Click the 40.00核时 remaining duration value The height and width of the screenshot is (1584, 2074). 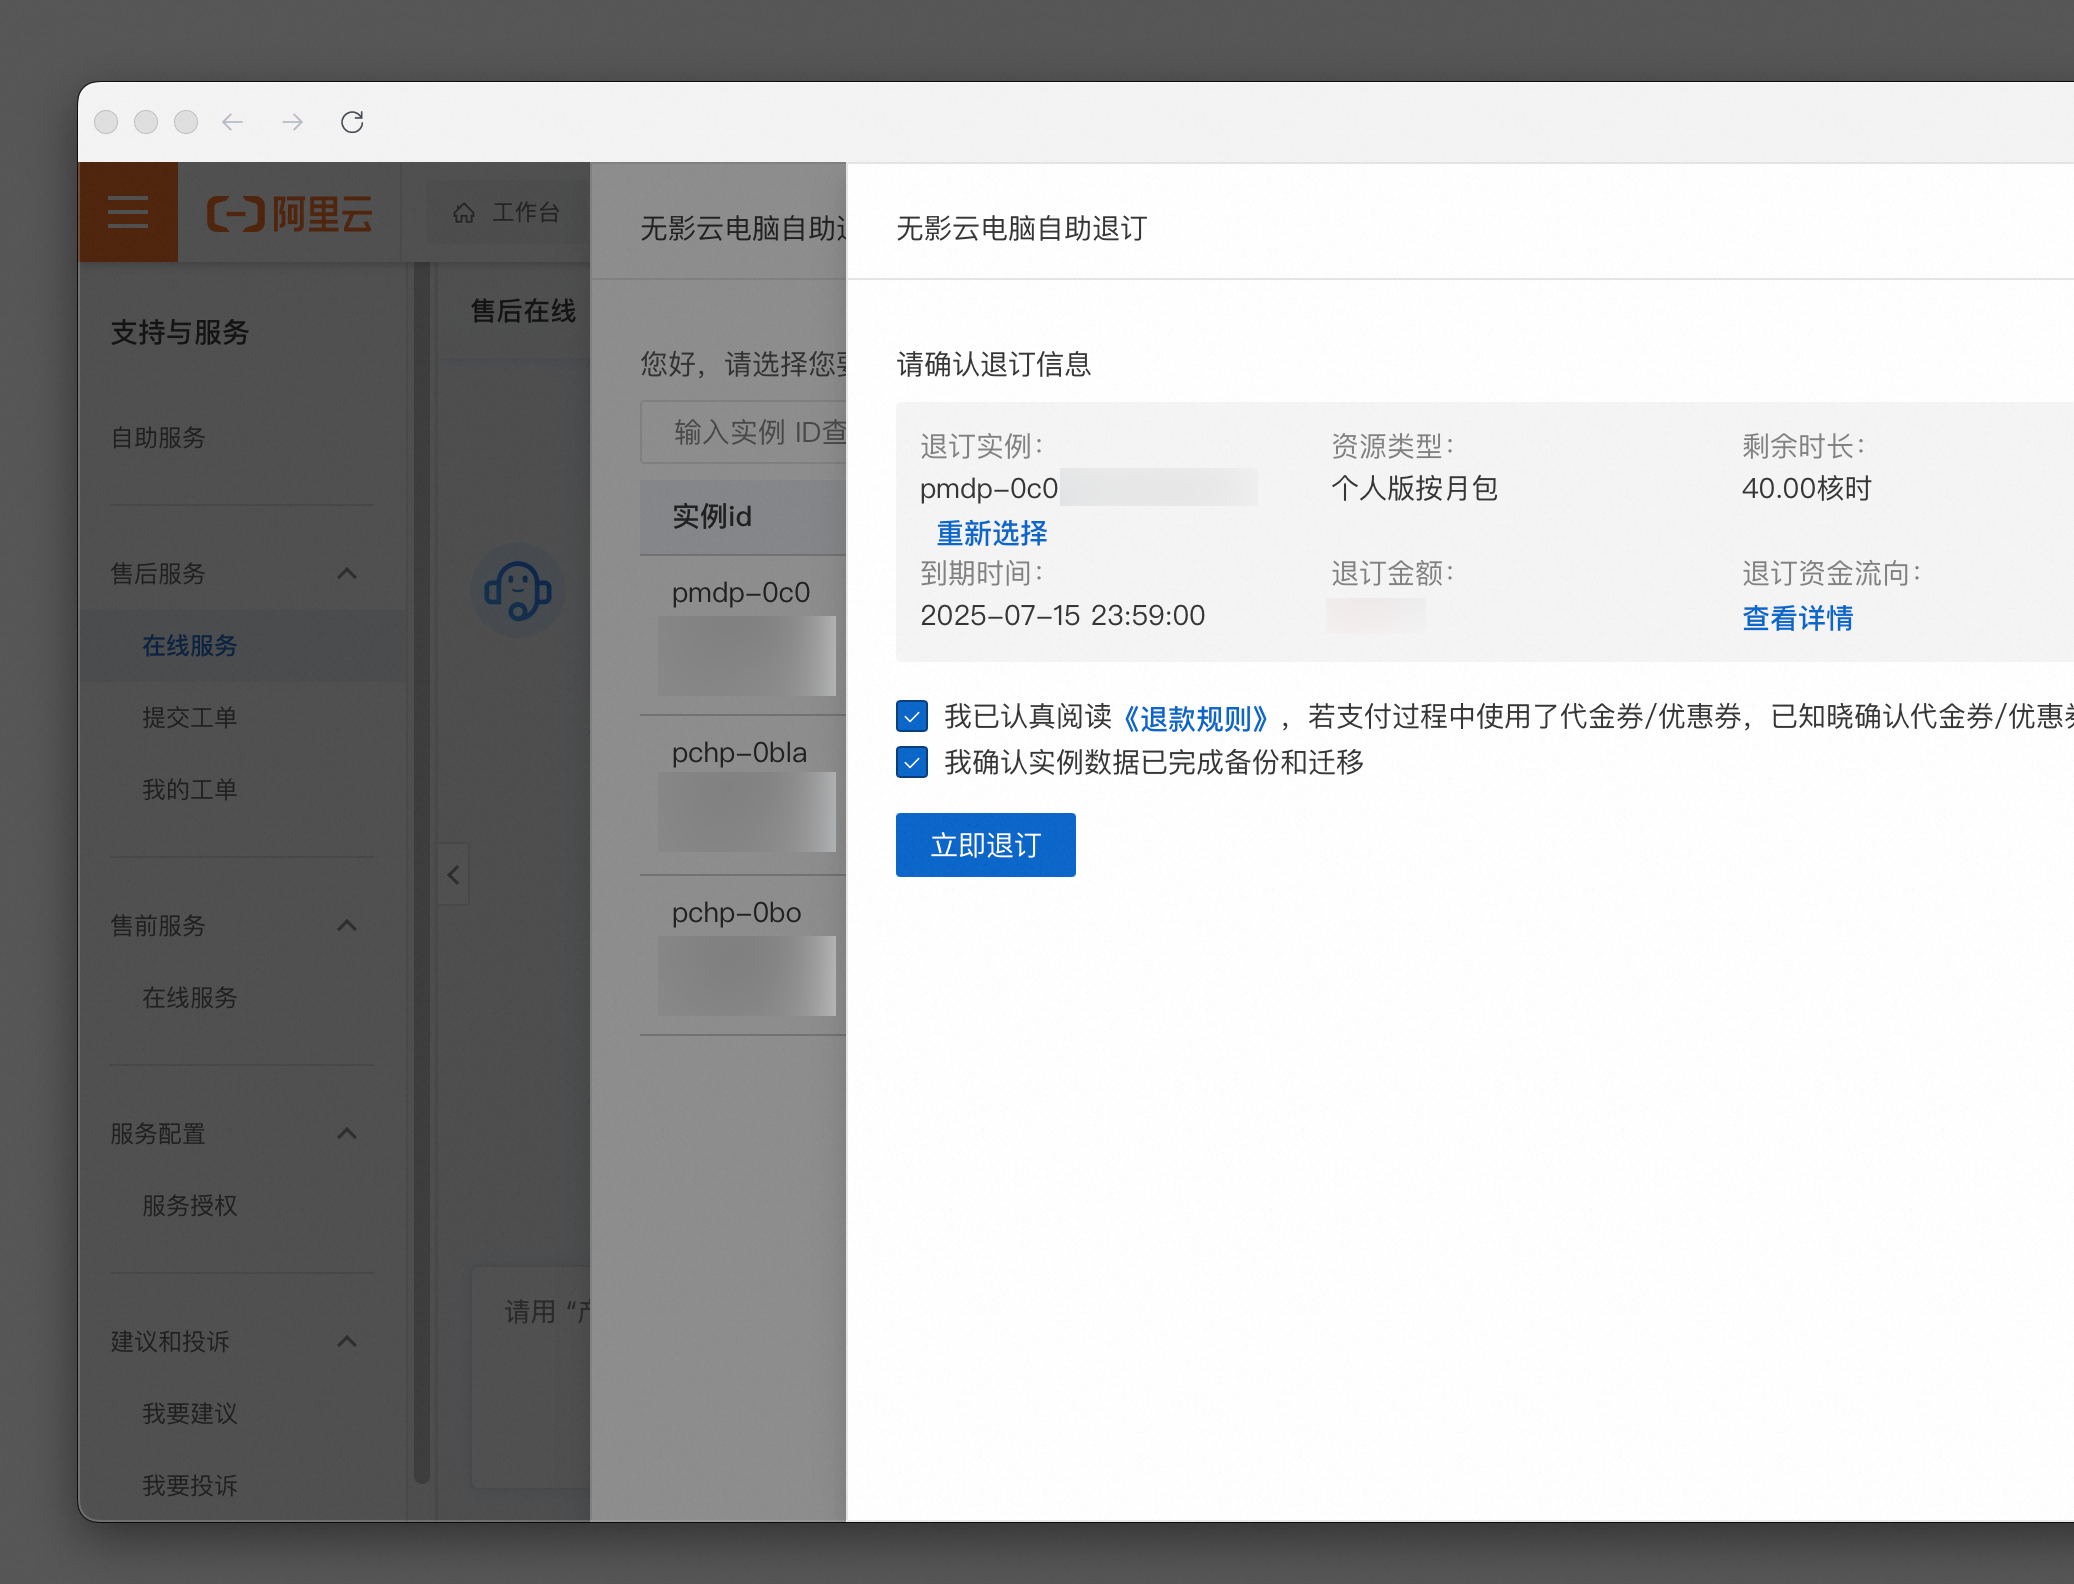tap(1806, 488)
